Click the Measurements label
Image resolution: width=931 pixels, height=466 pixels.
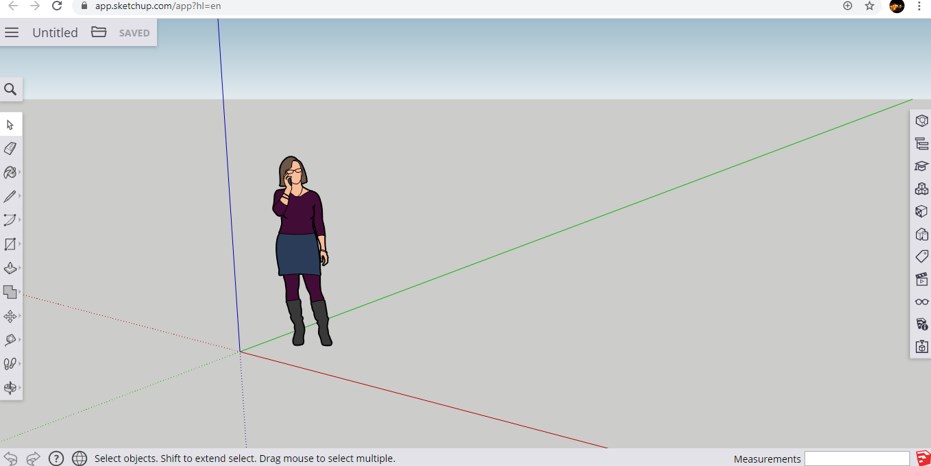(x=767, y=459)
